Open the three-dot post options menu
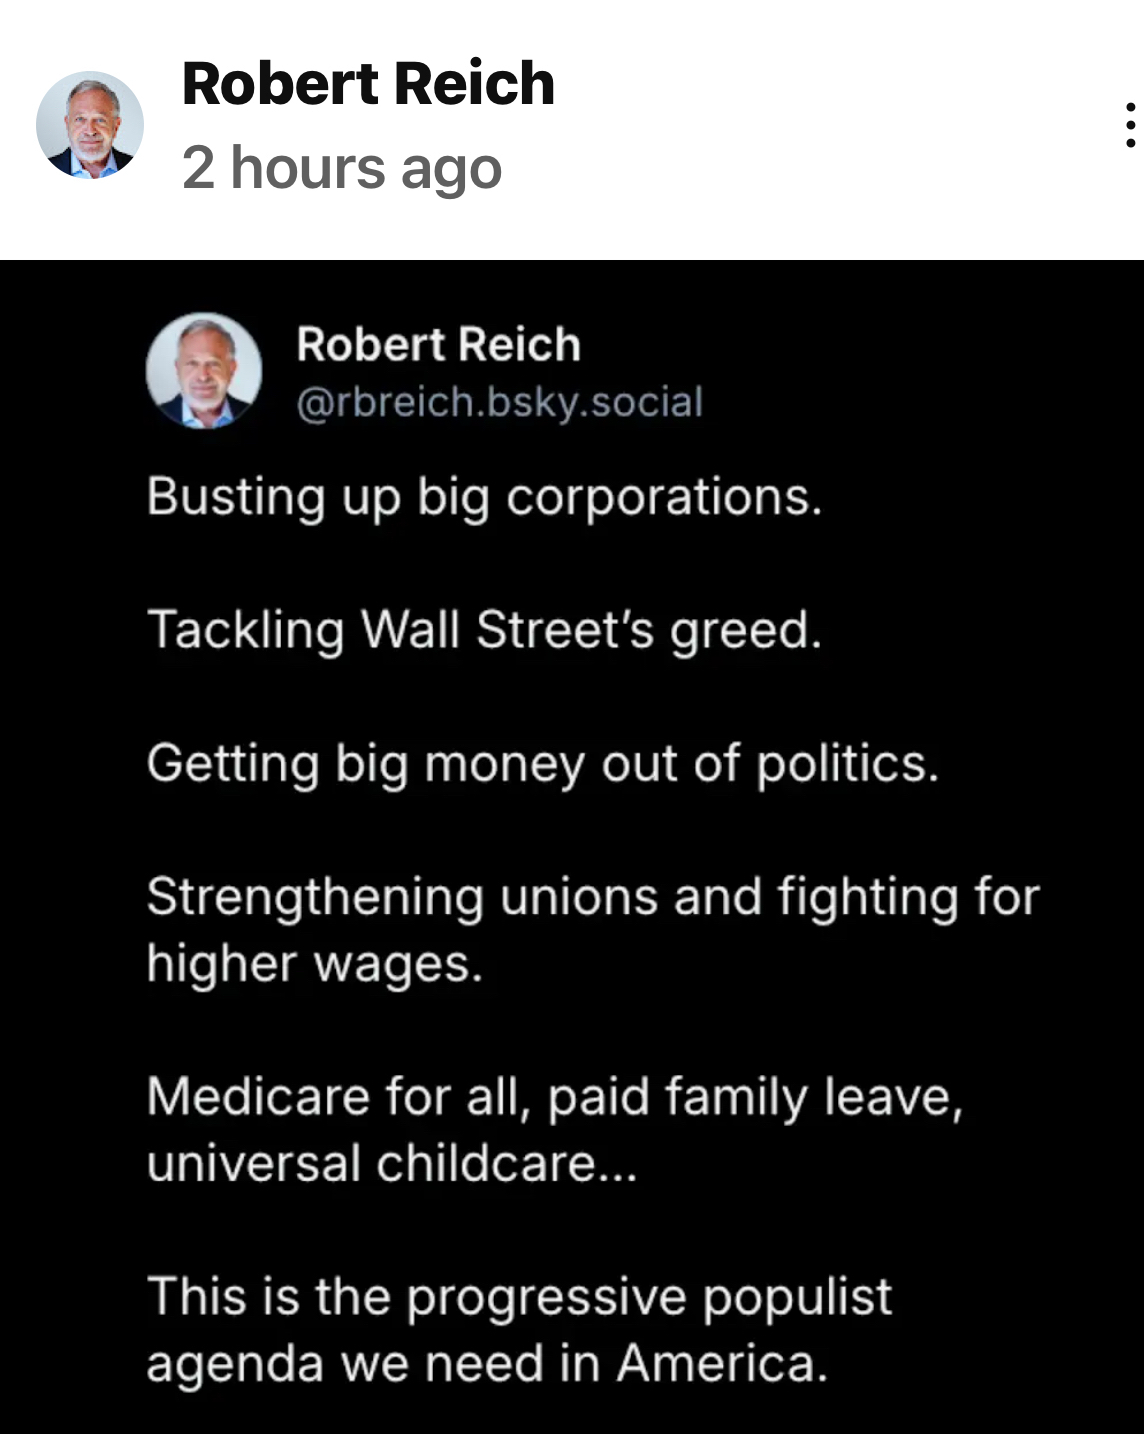The image size is (1144, 1434). tap(1130, 125)
